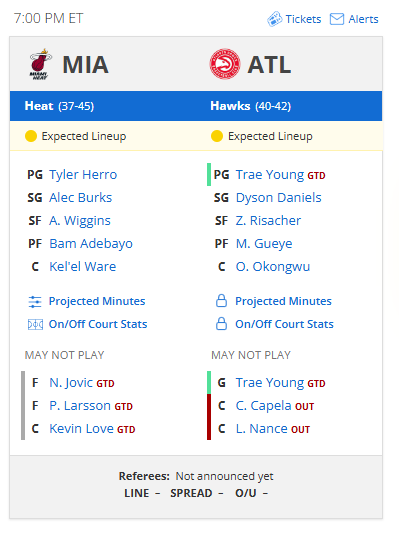399x536 pixels.
Task: Click the Heat Projected Minutes sliders icon
Action: 35,302
